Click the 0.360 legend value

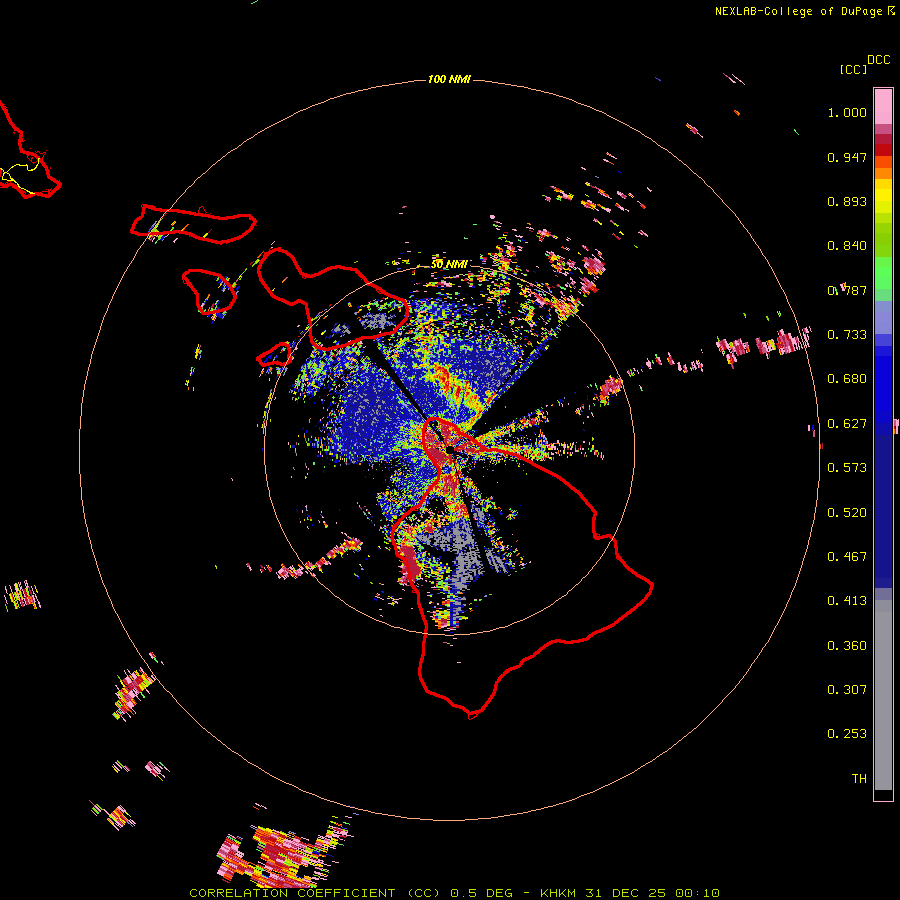click(847, 646)
